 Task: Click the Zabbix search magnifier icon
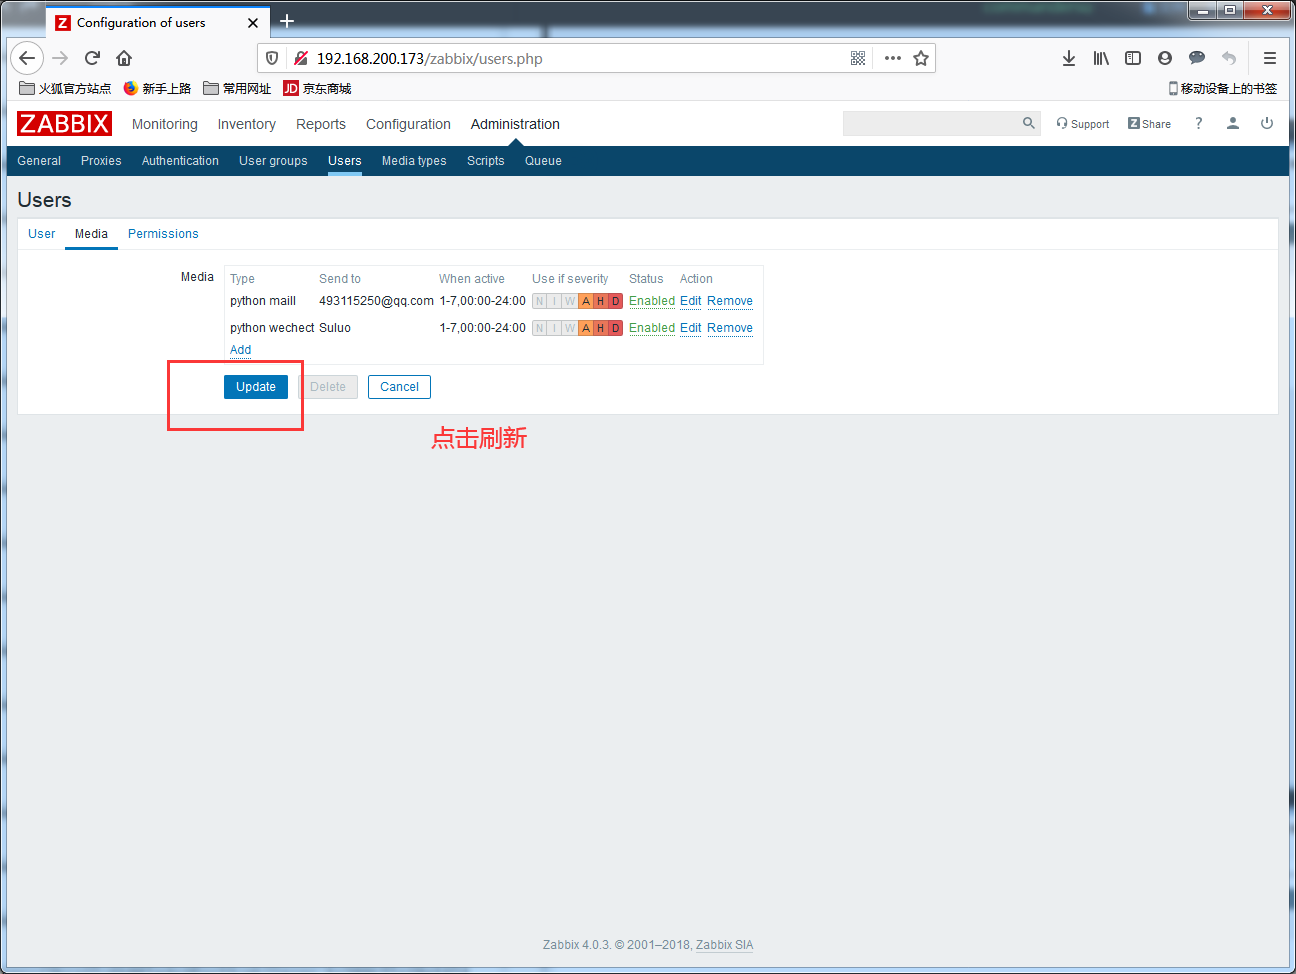pyautogui.click(x=1028, y=123)
